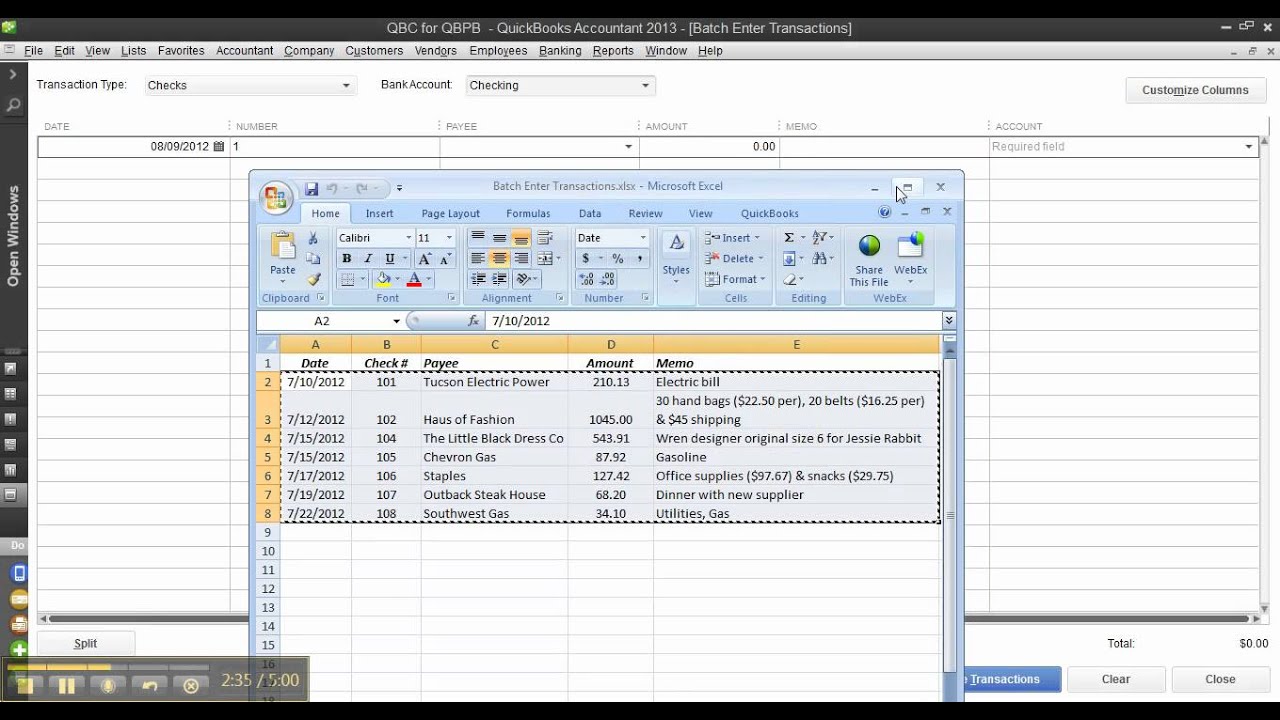Open the WebEx ribbon button

(x=911, y=259)
